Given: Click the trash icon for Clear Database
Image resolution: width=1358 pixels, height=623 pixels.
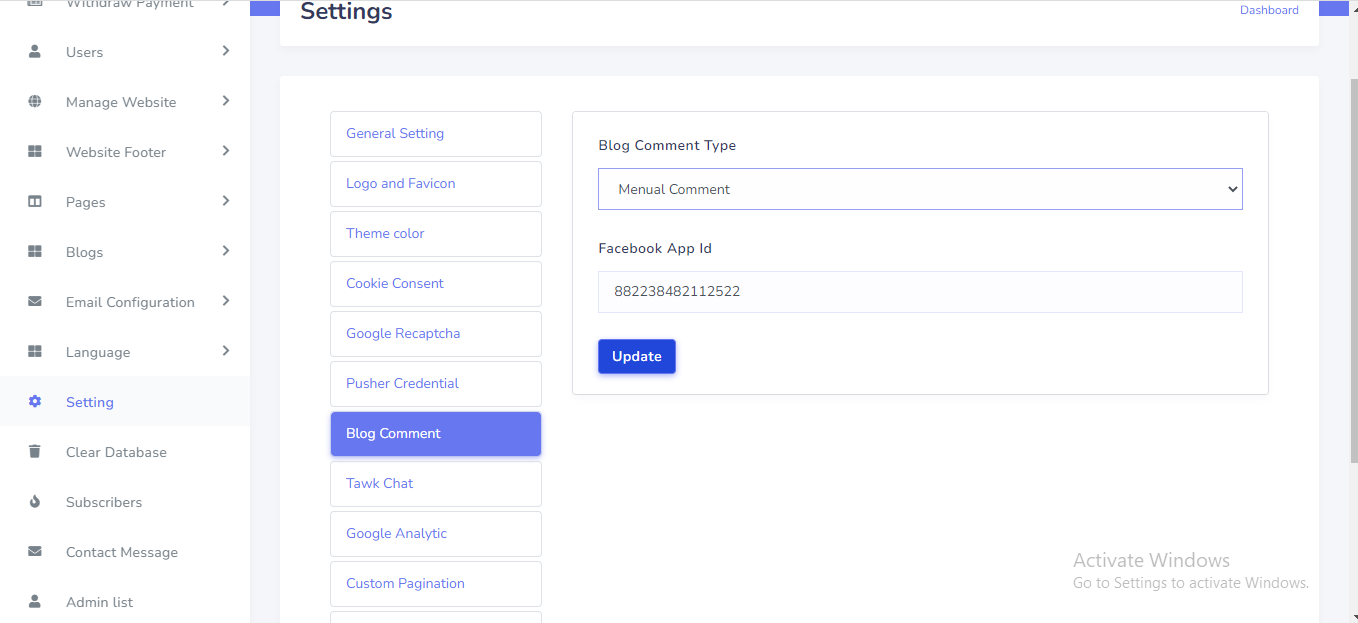Looking at the screenshot, I should tap(35, 451).
